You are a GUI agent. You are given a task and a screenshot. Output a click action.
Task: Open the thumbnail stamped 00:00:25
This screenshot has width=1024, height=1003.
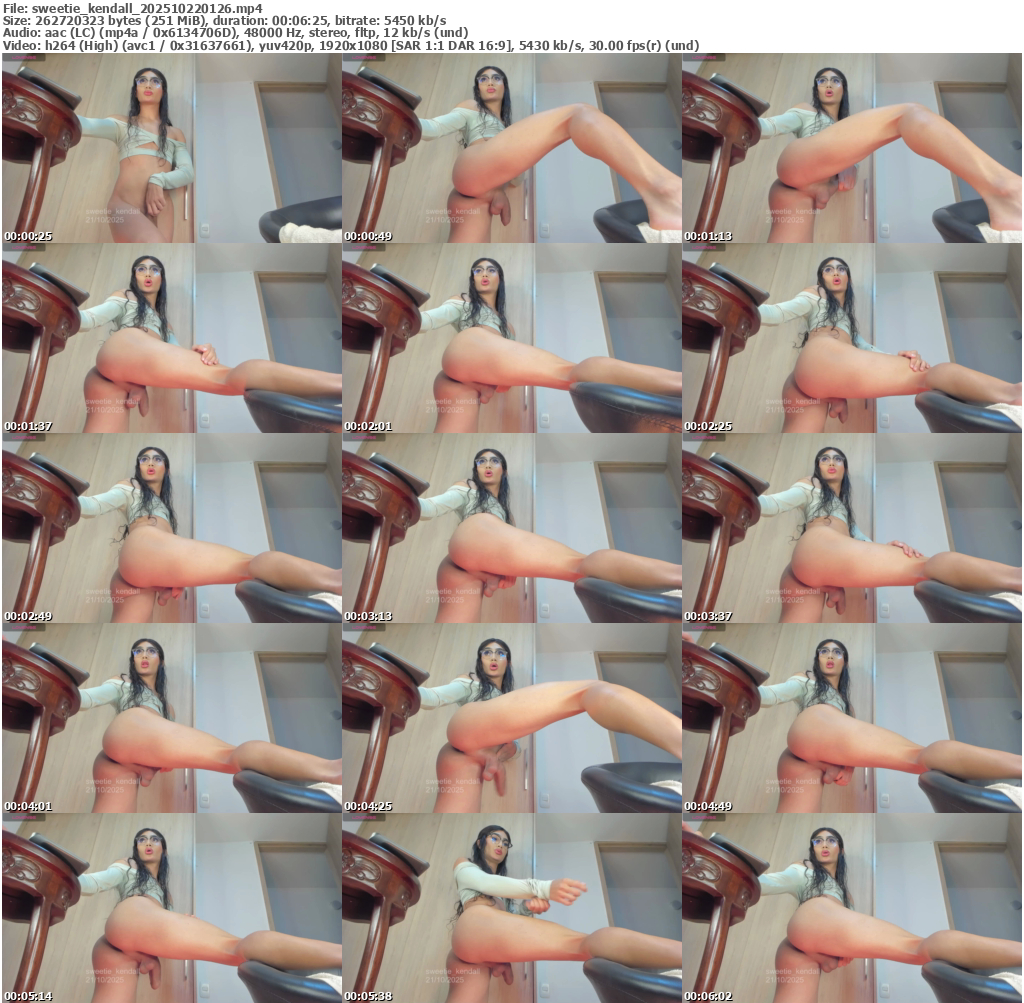(171, 148)
